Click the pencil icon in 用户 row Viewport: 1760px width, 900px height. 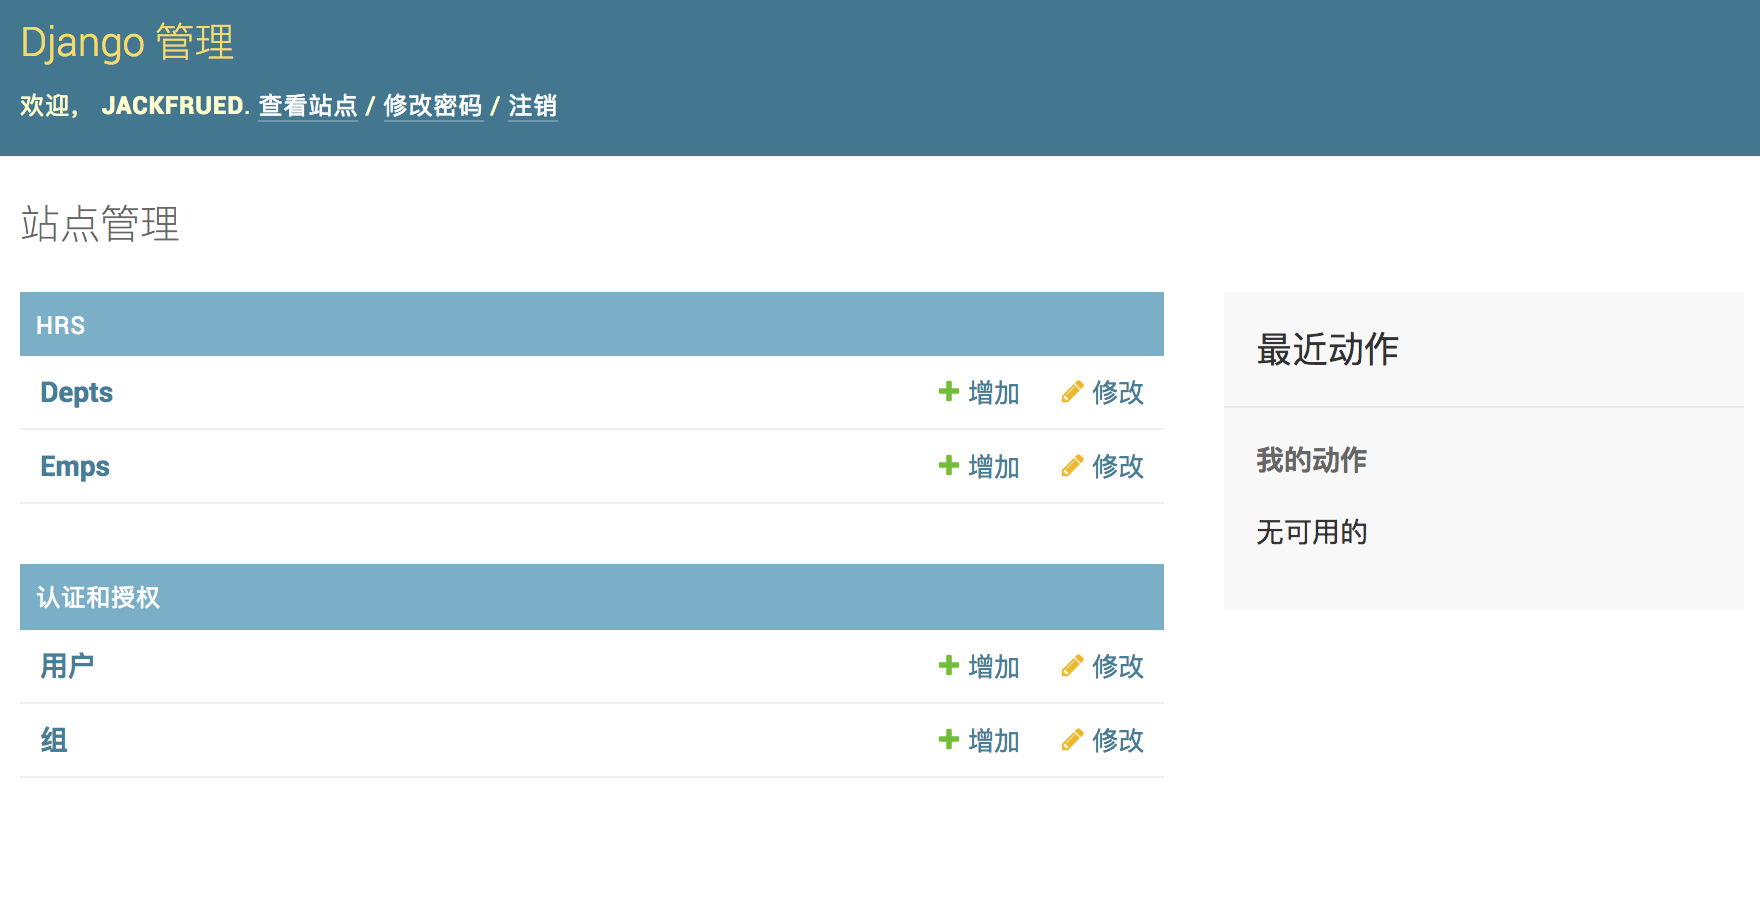click(x=1072, y=666)
